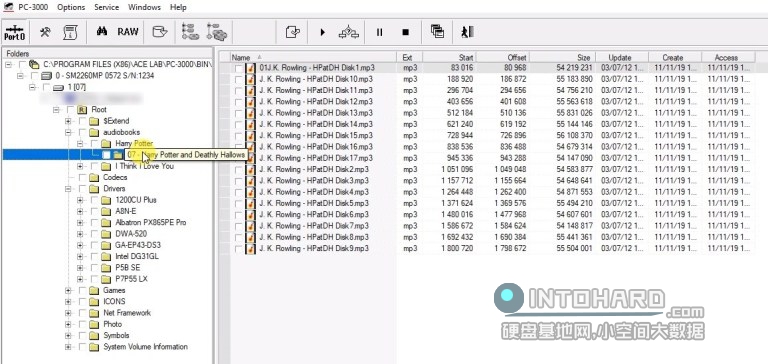
Task: Check the audiobooks folder checkbox
Action: [x=82, y=132]
